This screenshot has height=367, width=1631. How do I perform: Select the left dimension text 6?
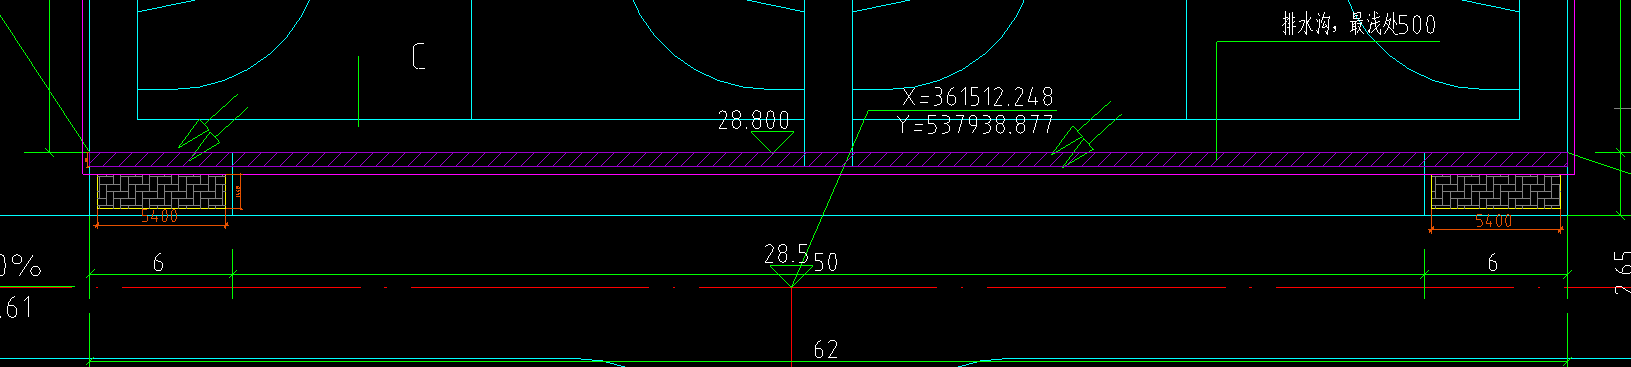[158, 263]
